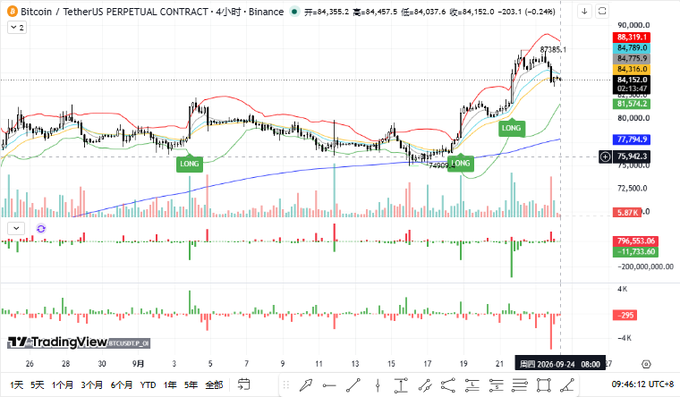Click the 2026-09-24 08:00 date label
The image size is (680, 397).
click(x=560, y=364)
